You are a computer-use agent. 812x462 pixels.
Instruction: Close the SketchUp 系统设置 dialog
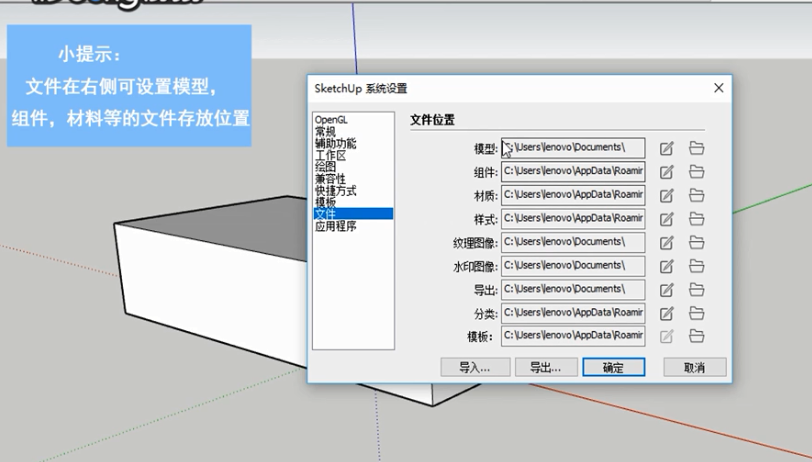(x=718, y=88)
